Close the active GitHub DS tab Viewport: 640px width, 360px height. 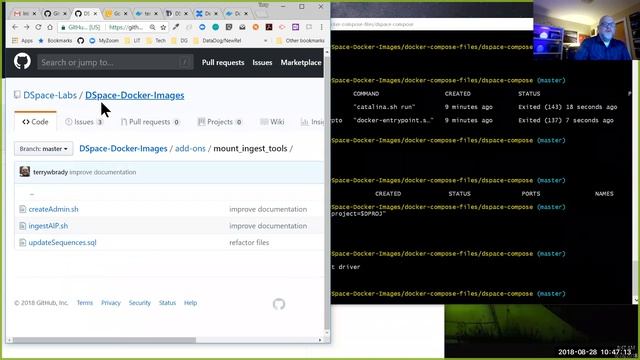pyautogui.click(x=95, y=13)
